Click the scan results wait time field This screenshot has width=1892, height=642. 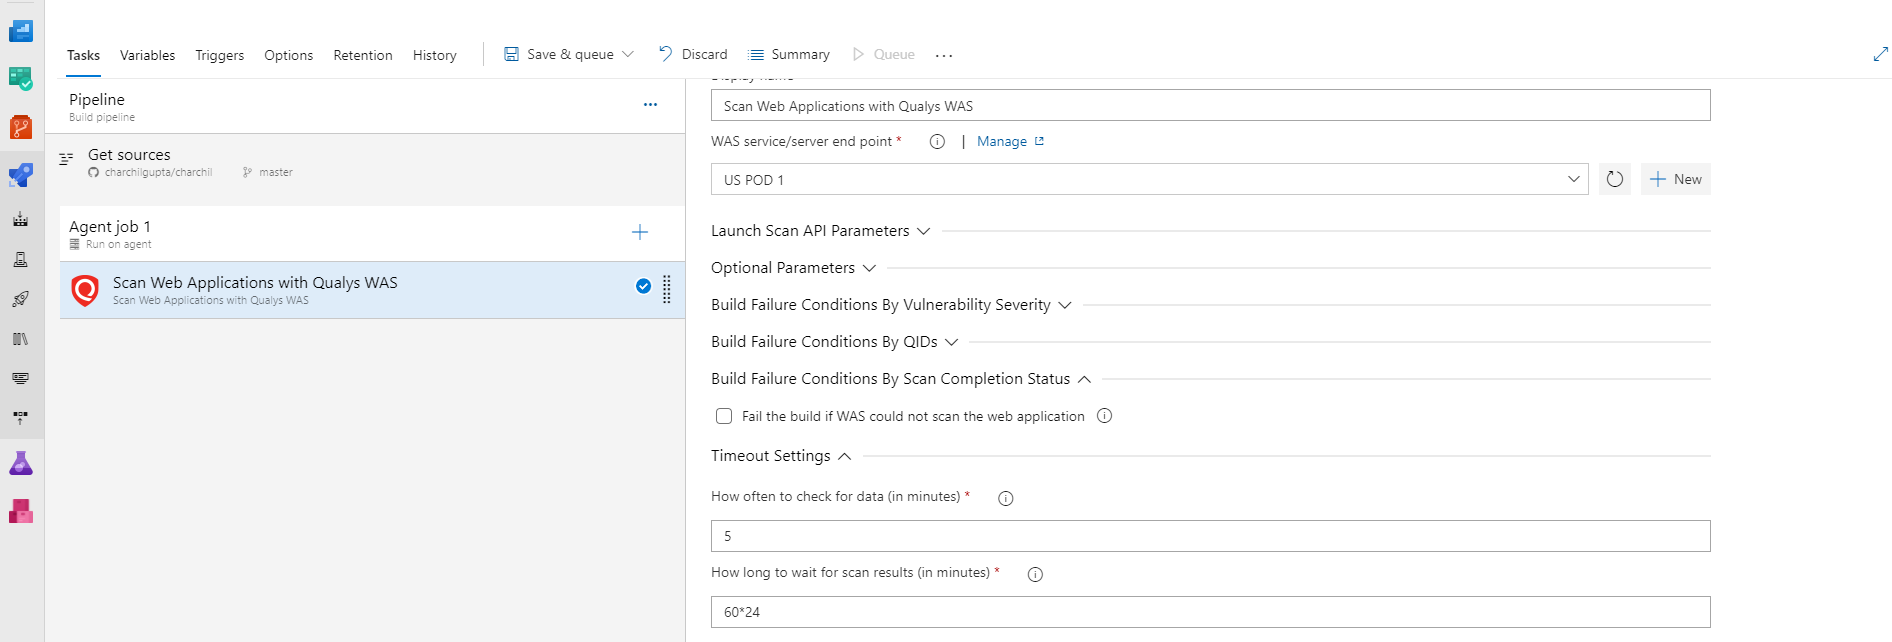click(1210, 612)
